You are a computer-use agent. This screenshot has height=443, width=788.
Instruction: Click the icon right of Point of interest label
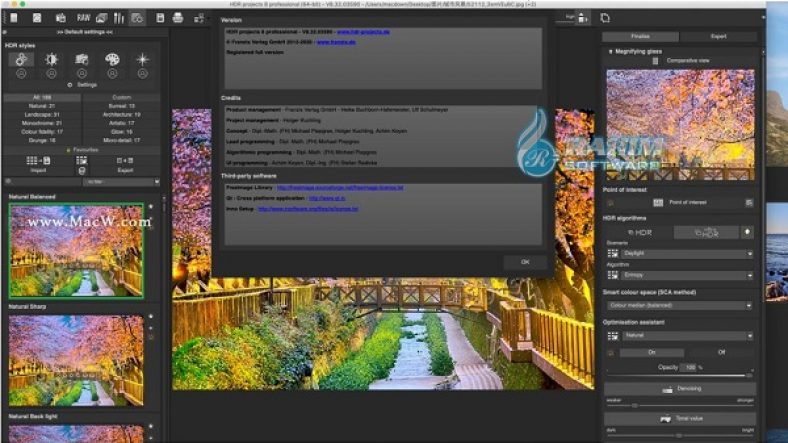tap(749, 202)
